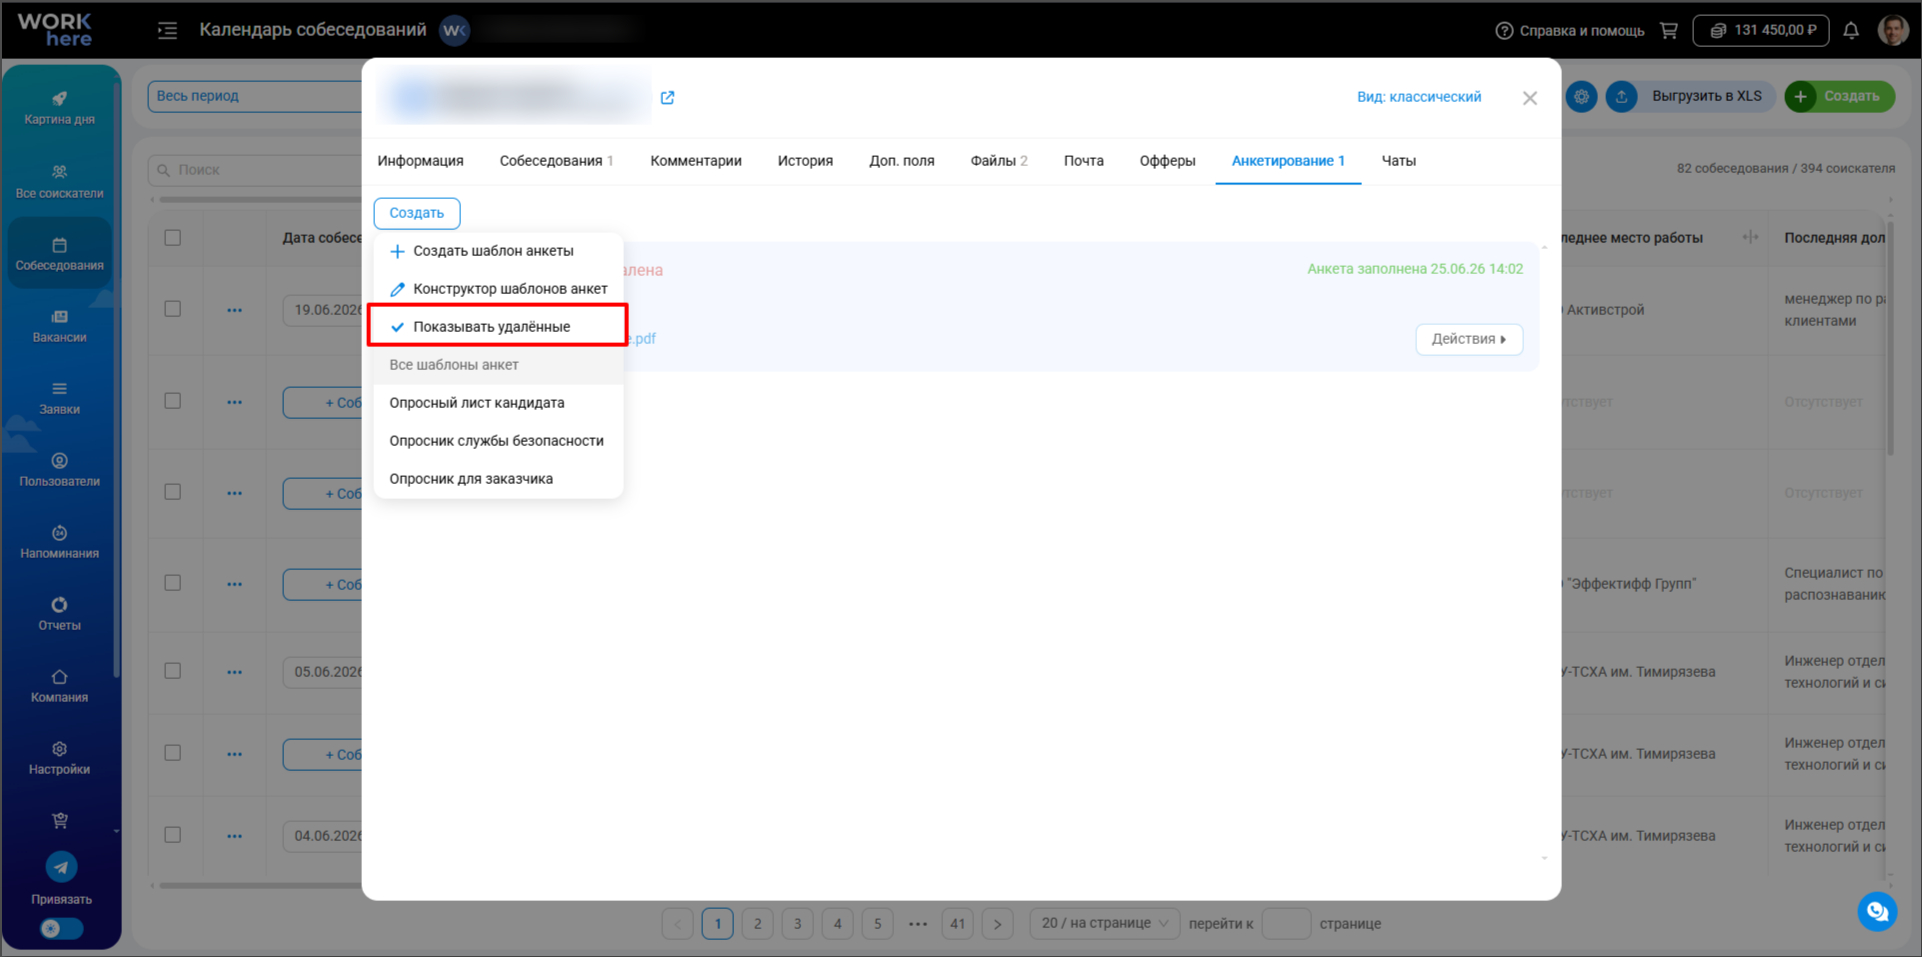Viewport: 1922px width, 957px height.
Task: Toggle the switch below Привязать
Action: (61, 928)
